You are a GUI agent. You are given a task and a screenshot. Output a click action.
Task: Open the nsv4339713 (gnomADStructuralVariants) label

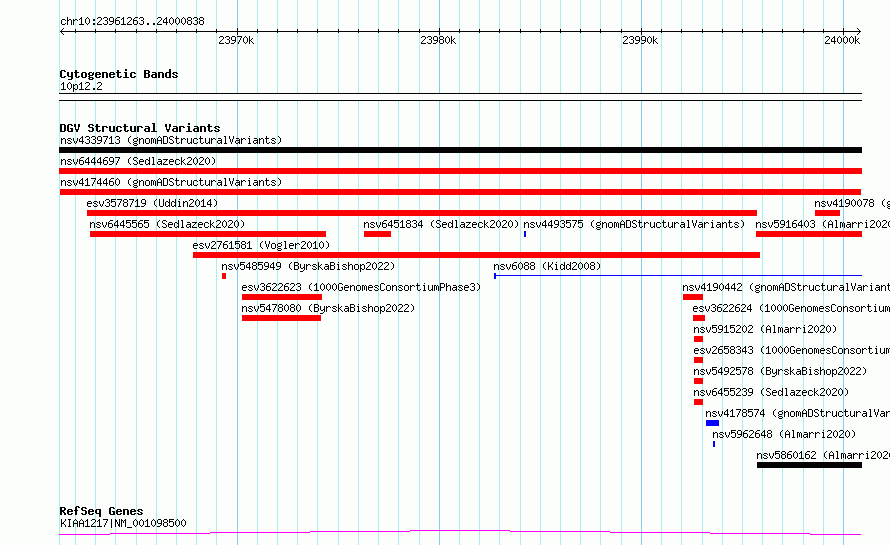(x=171, y=140)
